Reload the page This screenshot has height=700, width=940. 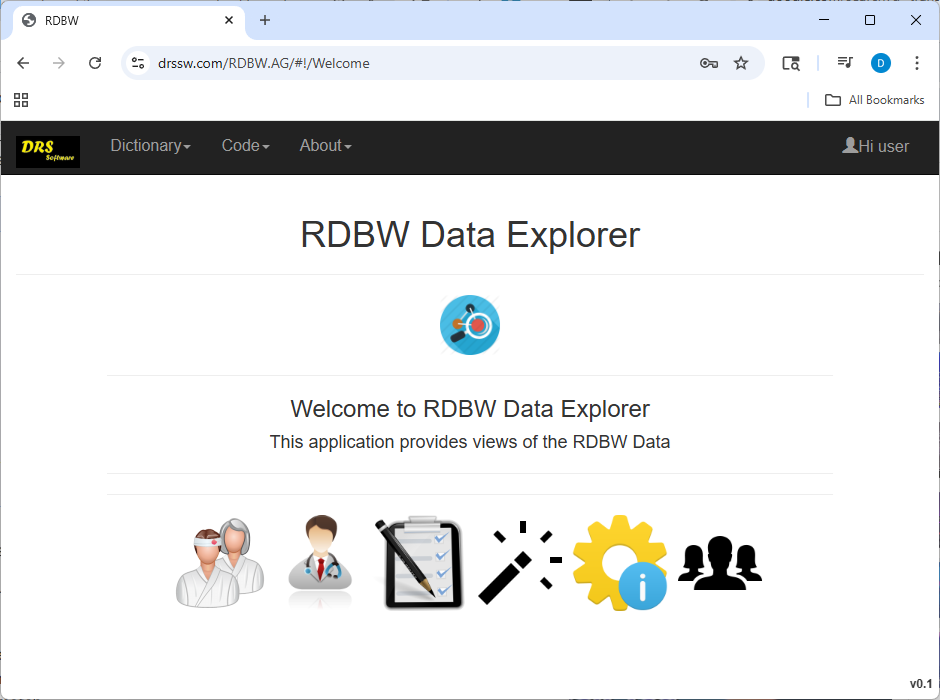(x=95, y=63)
